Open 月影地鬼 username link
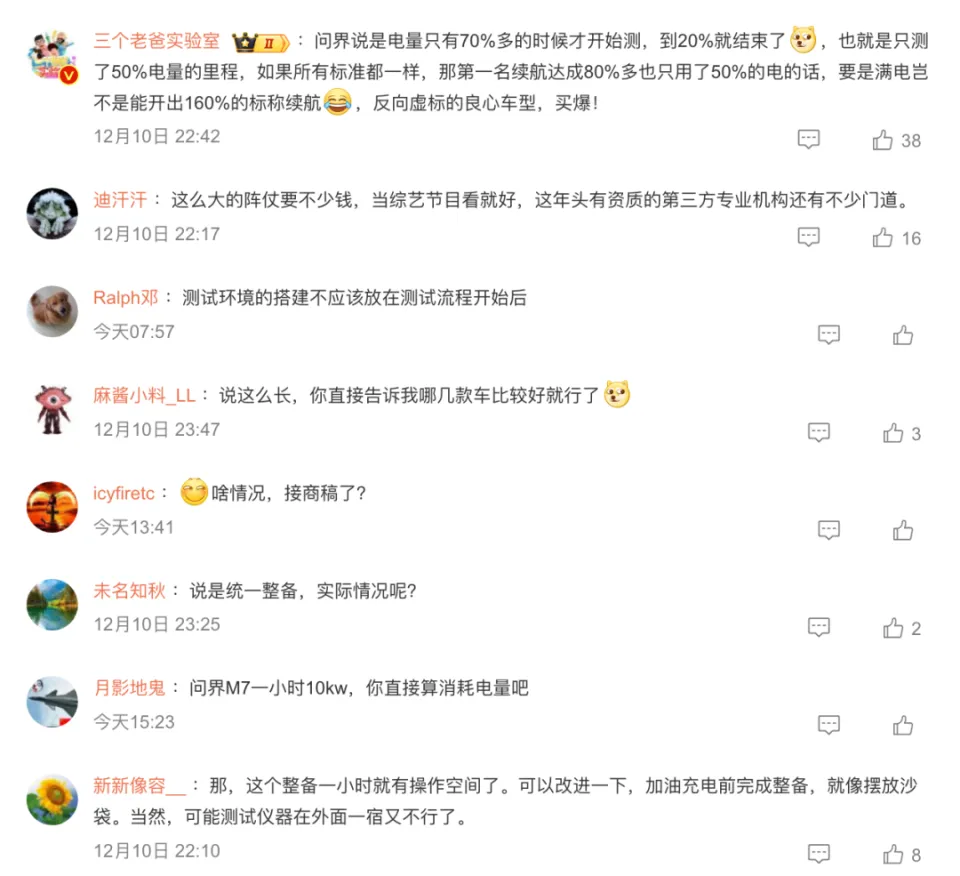 pos(129,687)
